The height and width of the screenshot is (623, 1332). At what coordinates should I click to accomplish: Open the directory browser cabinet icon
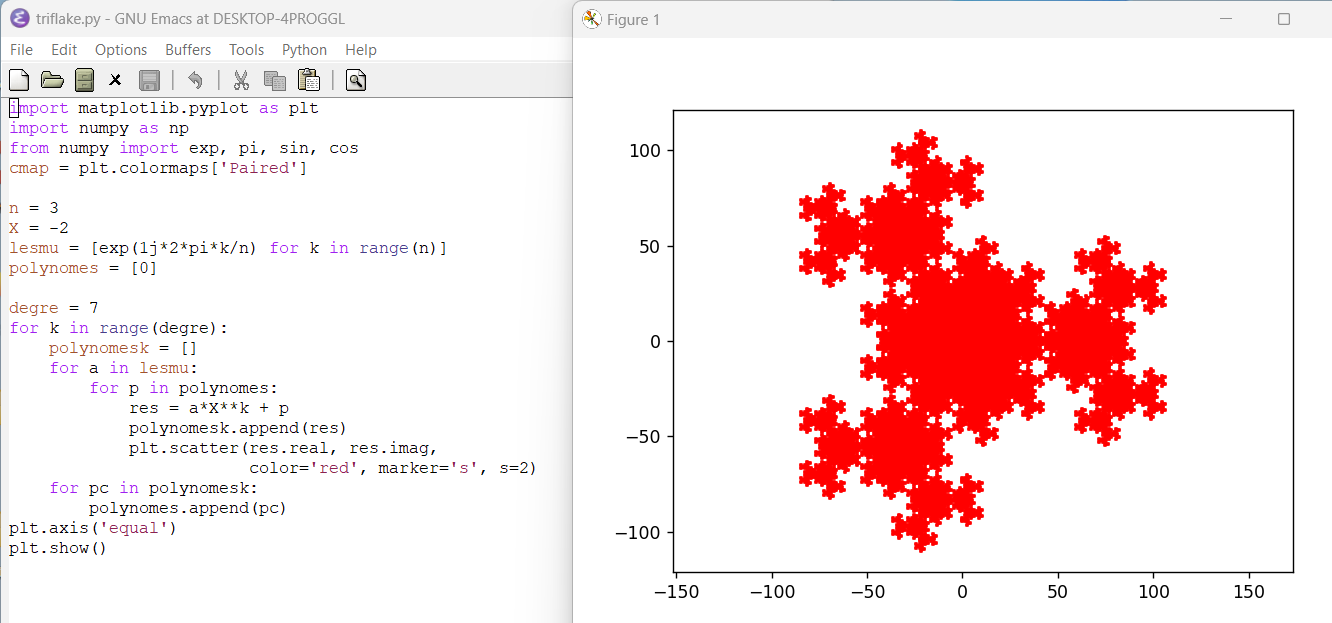84,80
